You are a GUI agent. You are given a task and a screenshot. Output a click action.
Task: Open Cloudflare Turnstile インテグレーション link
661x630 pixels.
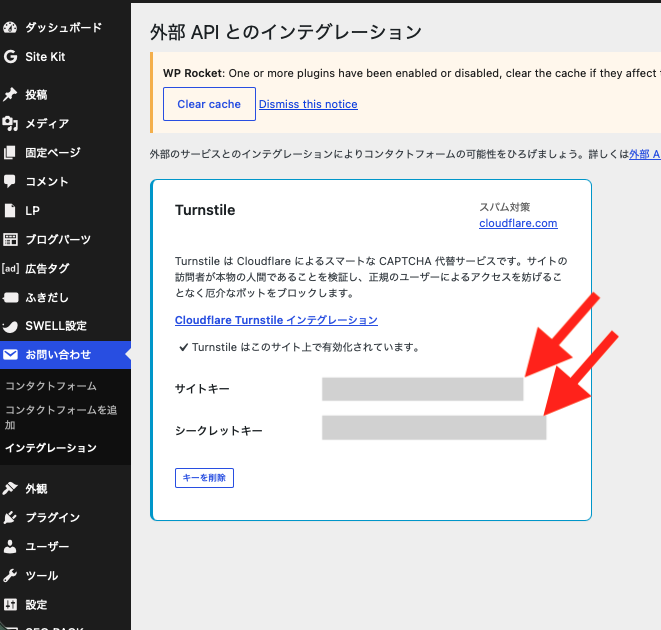[x=276, y=320]
